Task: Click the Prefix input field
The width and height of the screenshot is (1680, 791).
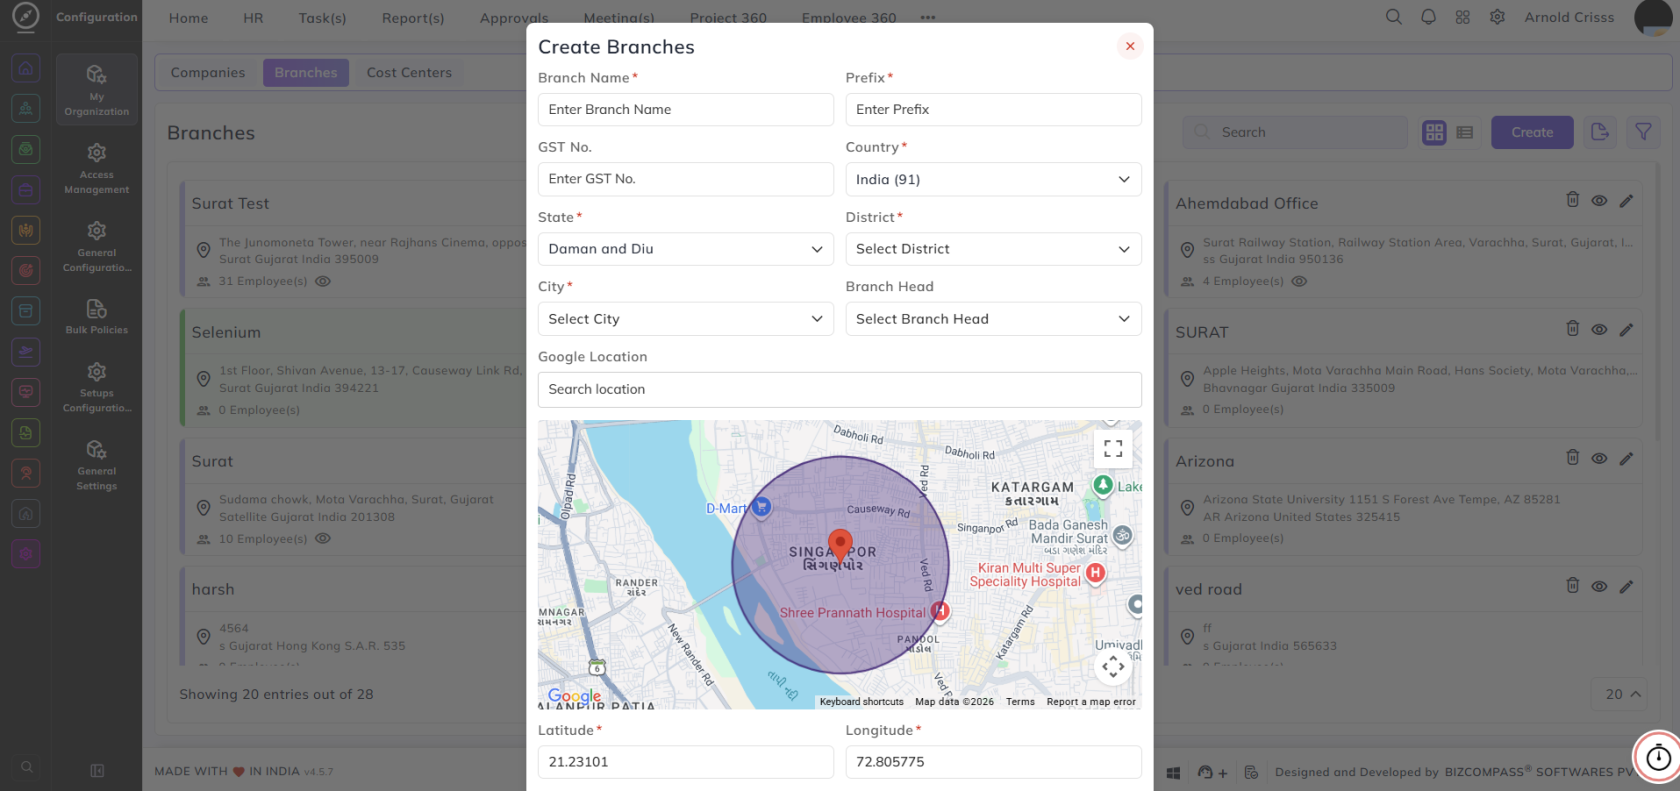Action: (993, 110)
